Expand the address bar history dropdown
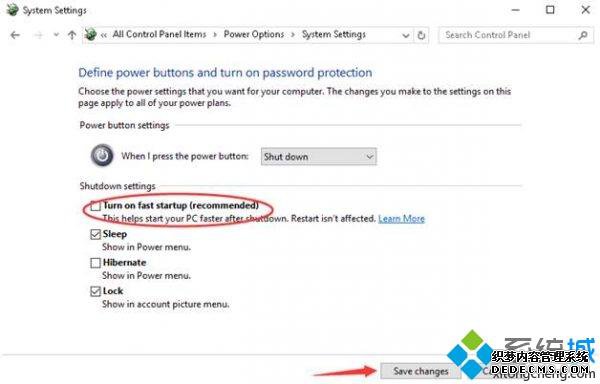This screenshot has height=384, width=600. tap(406, 36)
